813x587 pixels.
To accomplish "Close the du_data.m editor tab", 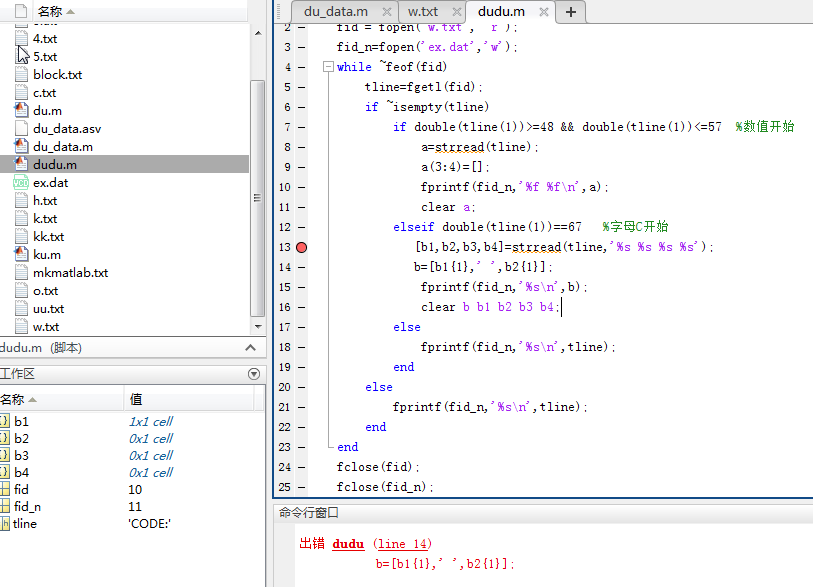I will [387, 12].
